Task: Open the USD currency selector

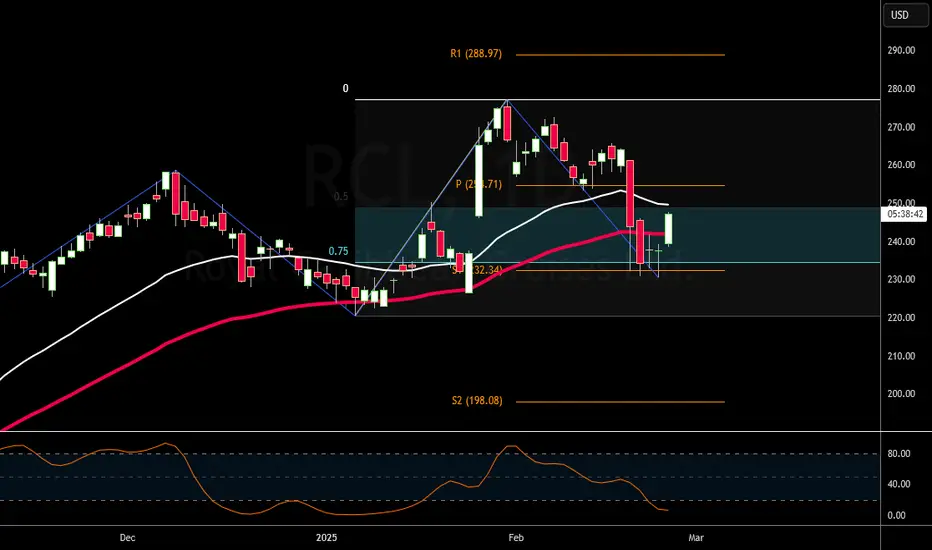Action: [x=905, y=15]
